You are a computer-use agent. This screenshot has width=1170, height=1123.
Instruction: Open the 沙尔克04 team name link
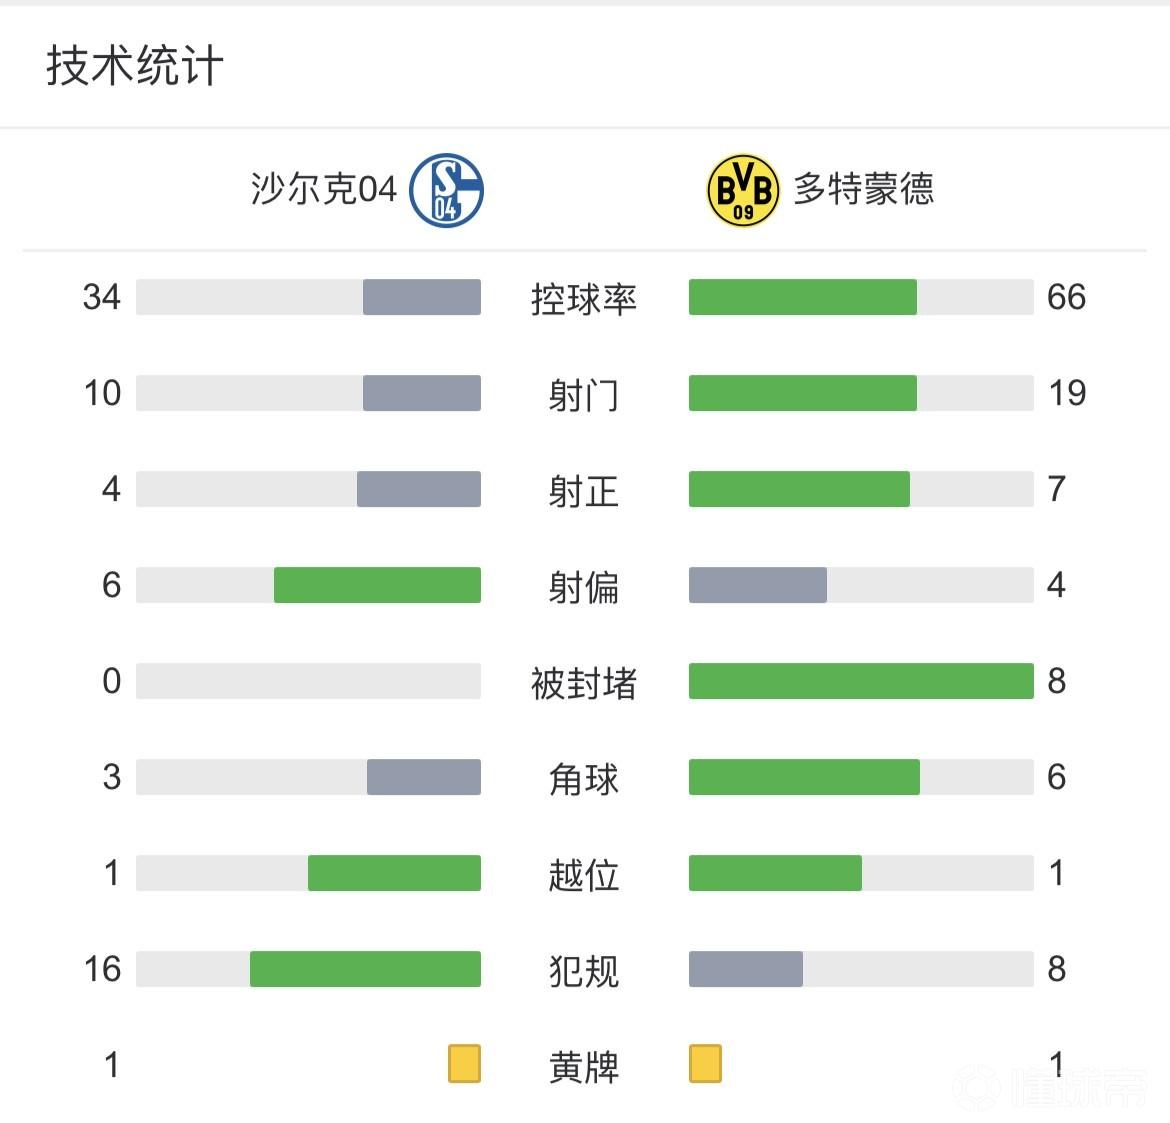point(323,189)
